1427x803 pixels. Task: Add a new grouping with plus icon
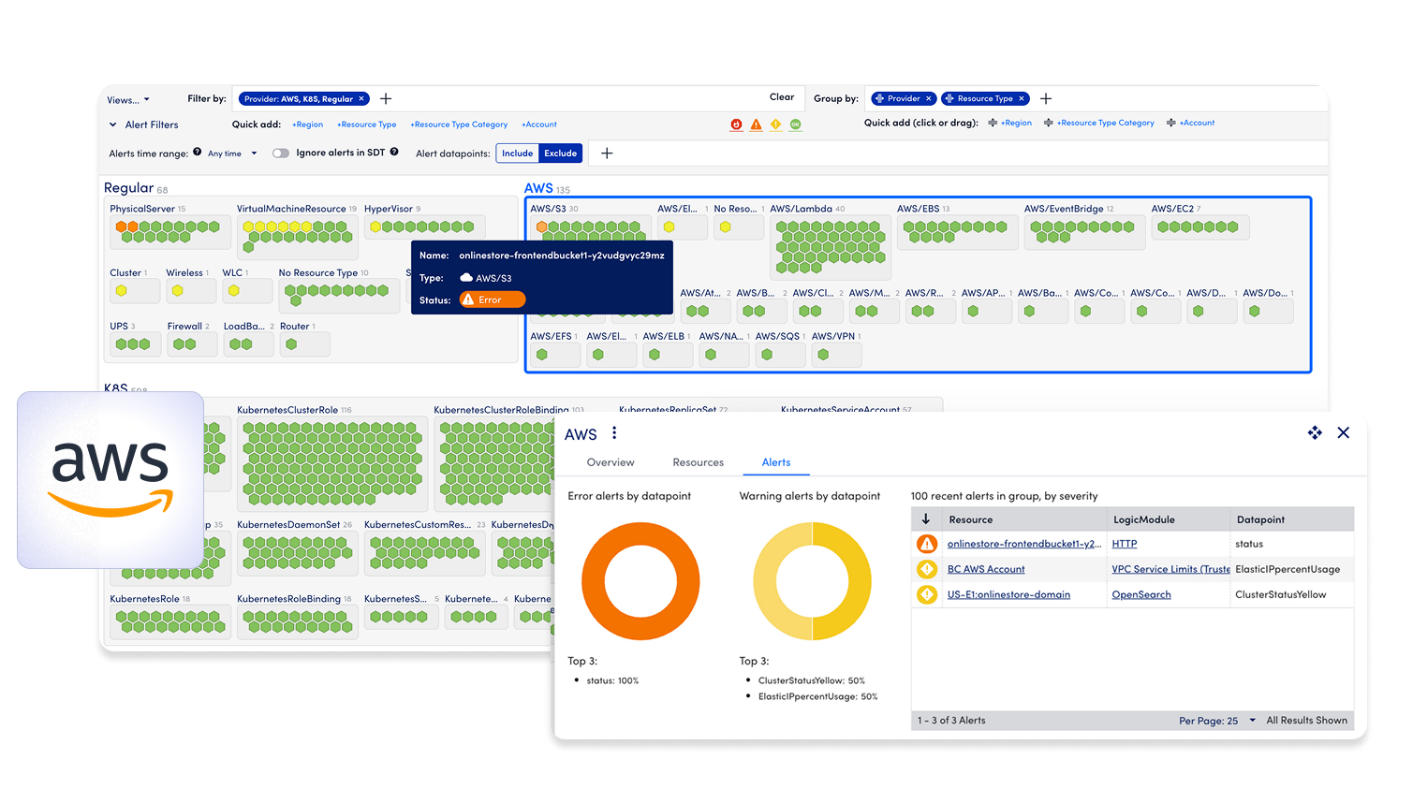[x=1046, y=98]
